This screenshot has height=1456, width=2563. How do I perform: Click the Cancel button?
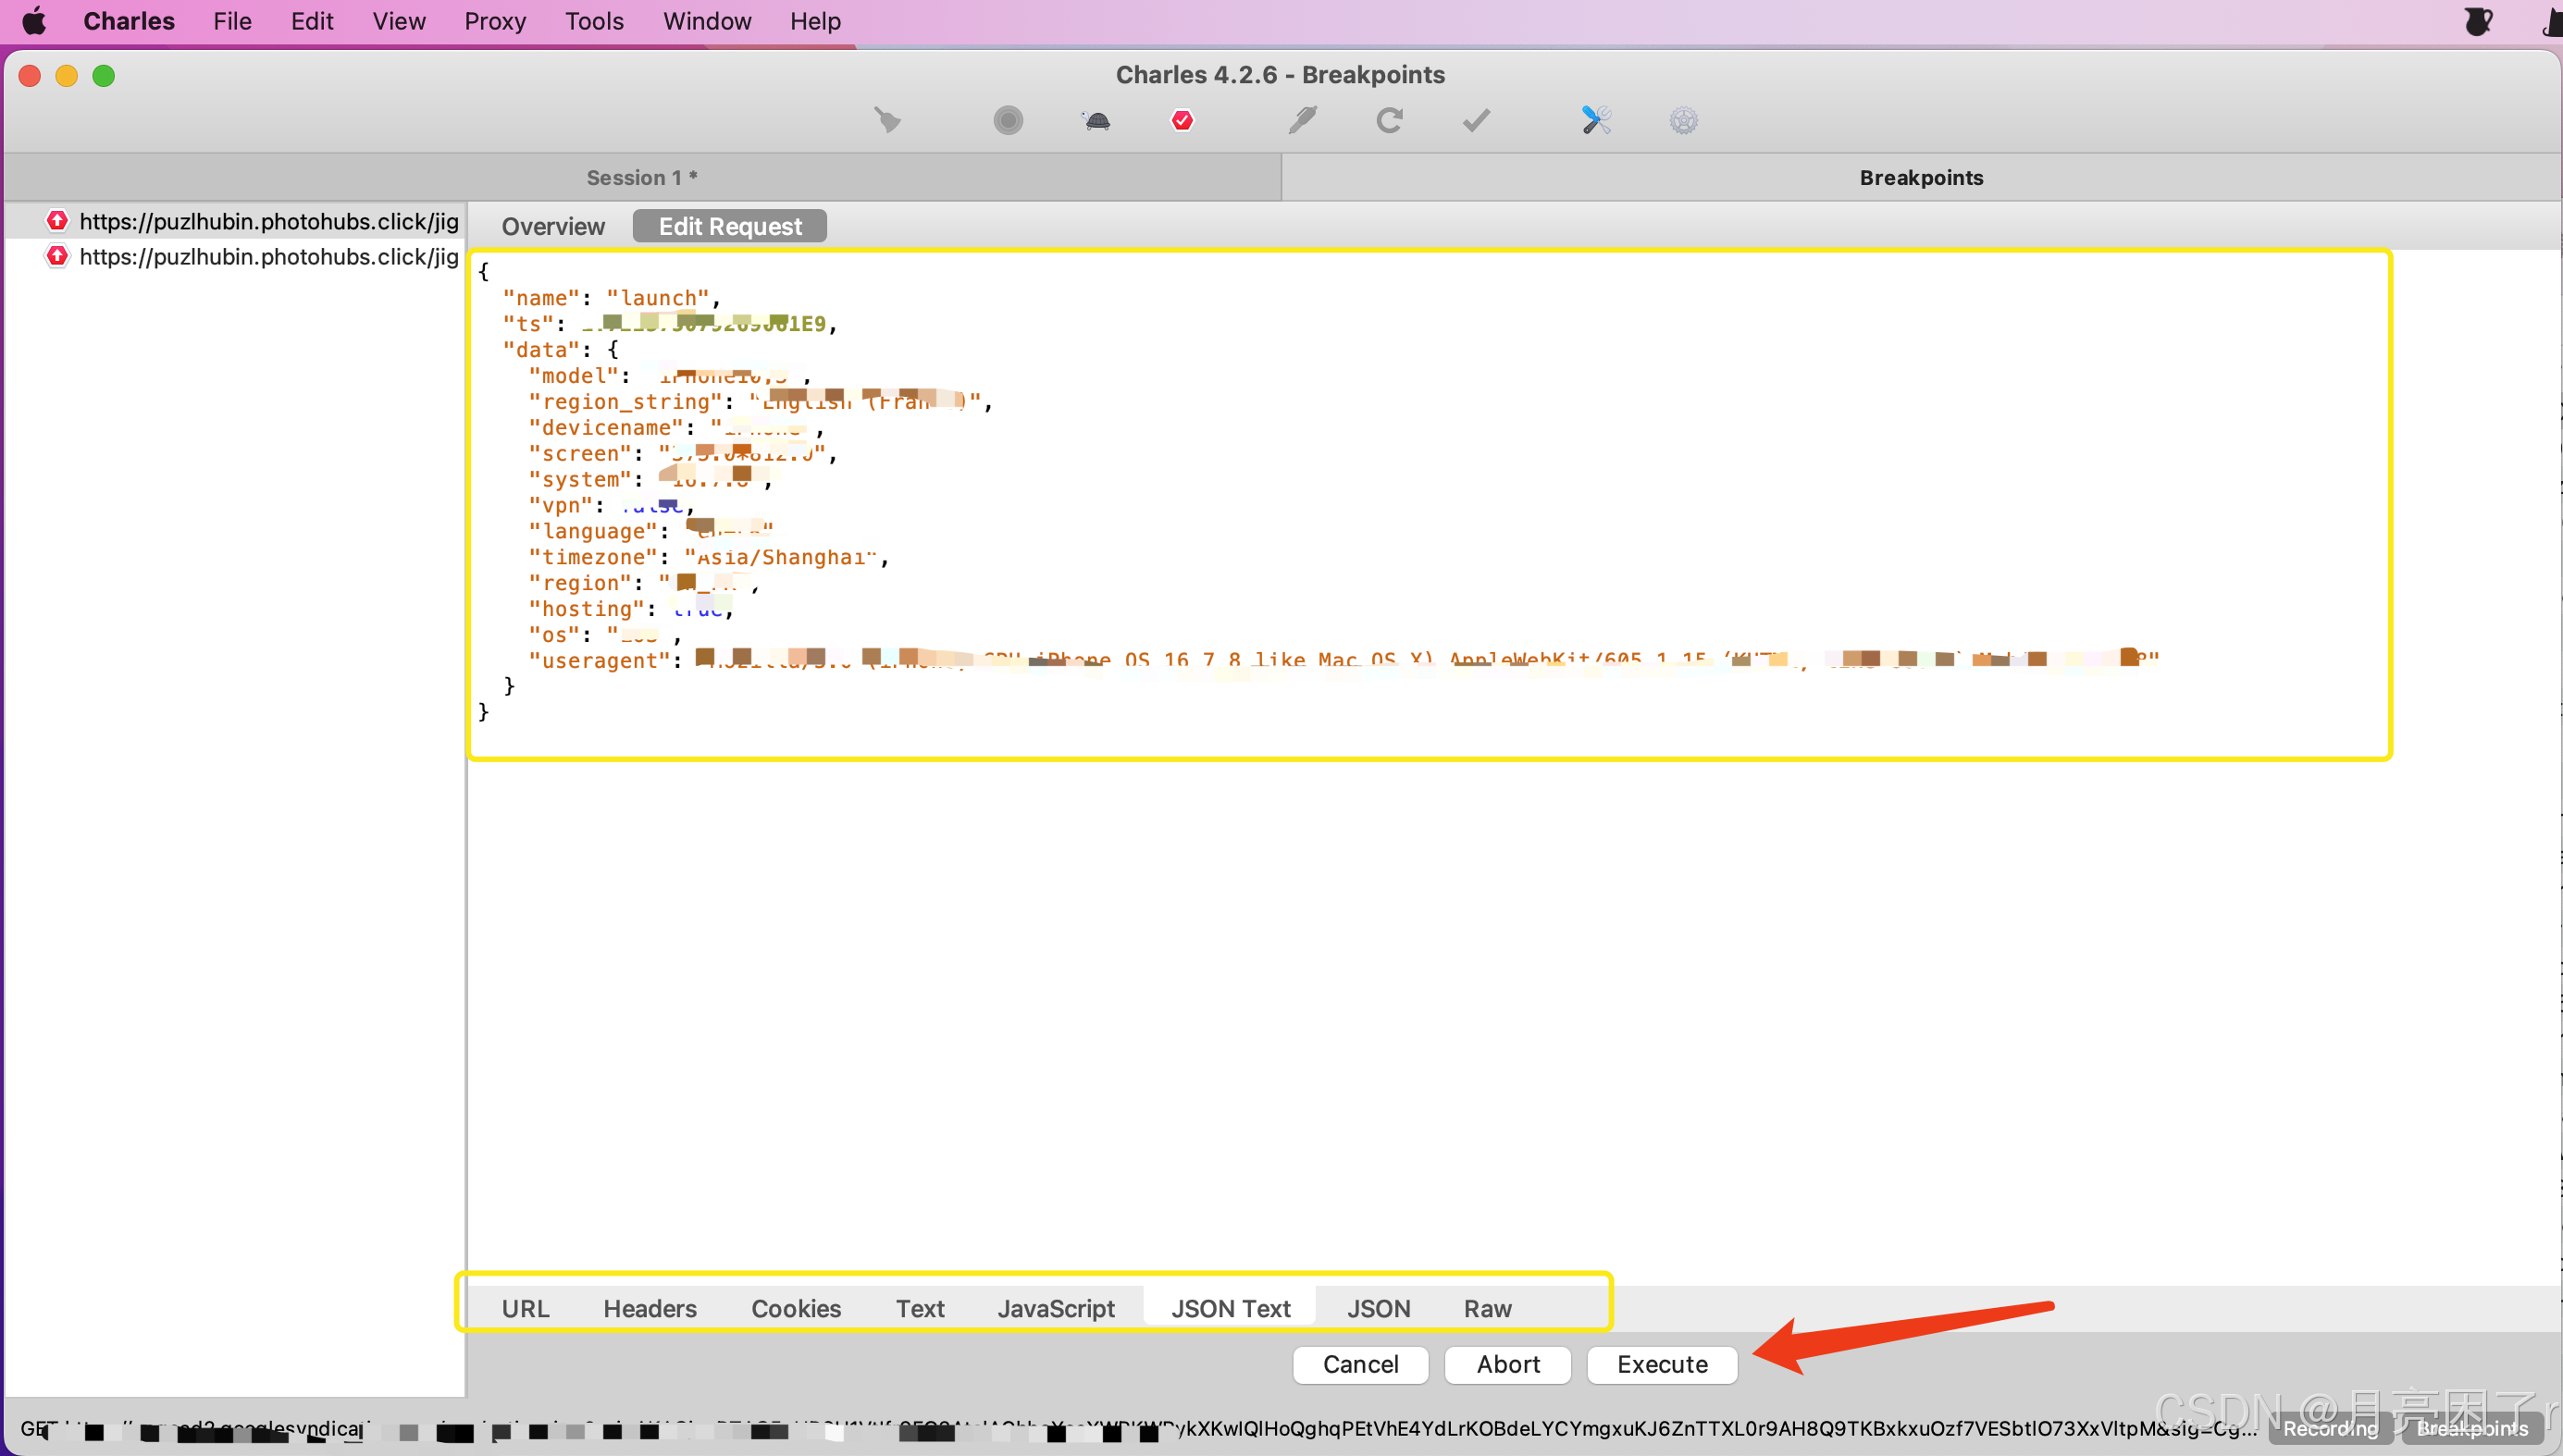click(x=1361, y=1364)
